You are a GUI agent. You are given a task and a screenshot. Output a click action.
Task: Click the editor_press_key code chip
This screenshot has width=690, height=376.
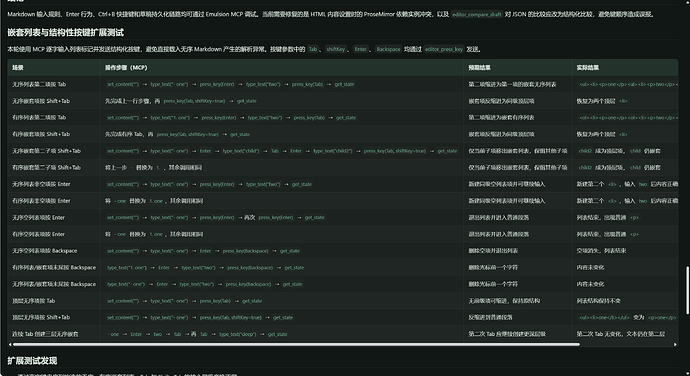[444, 49]
